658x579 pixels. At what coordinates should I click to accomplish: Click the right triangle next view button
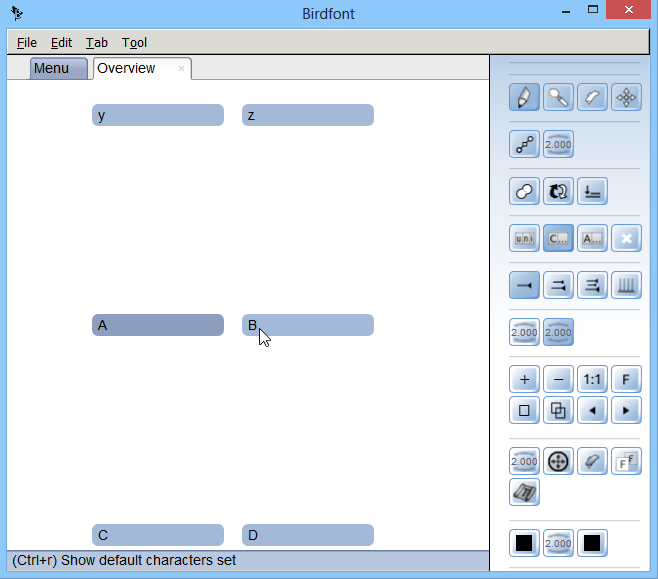626,410
